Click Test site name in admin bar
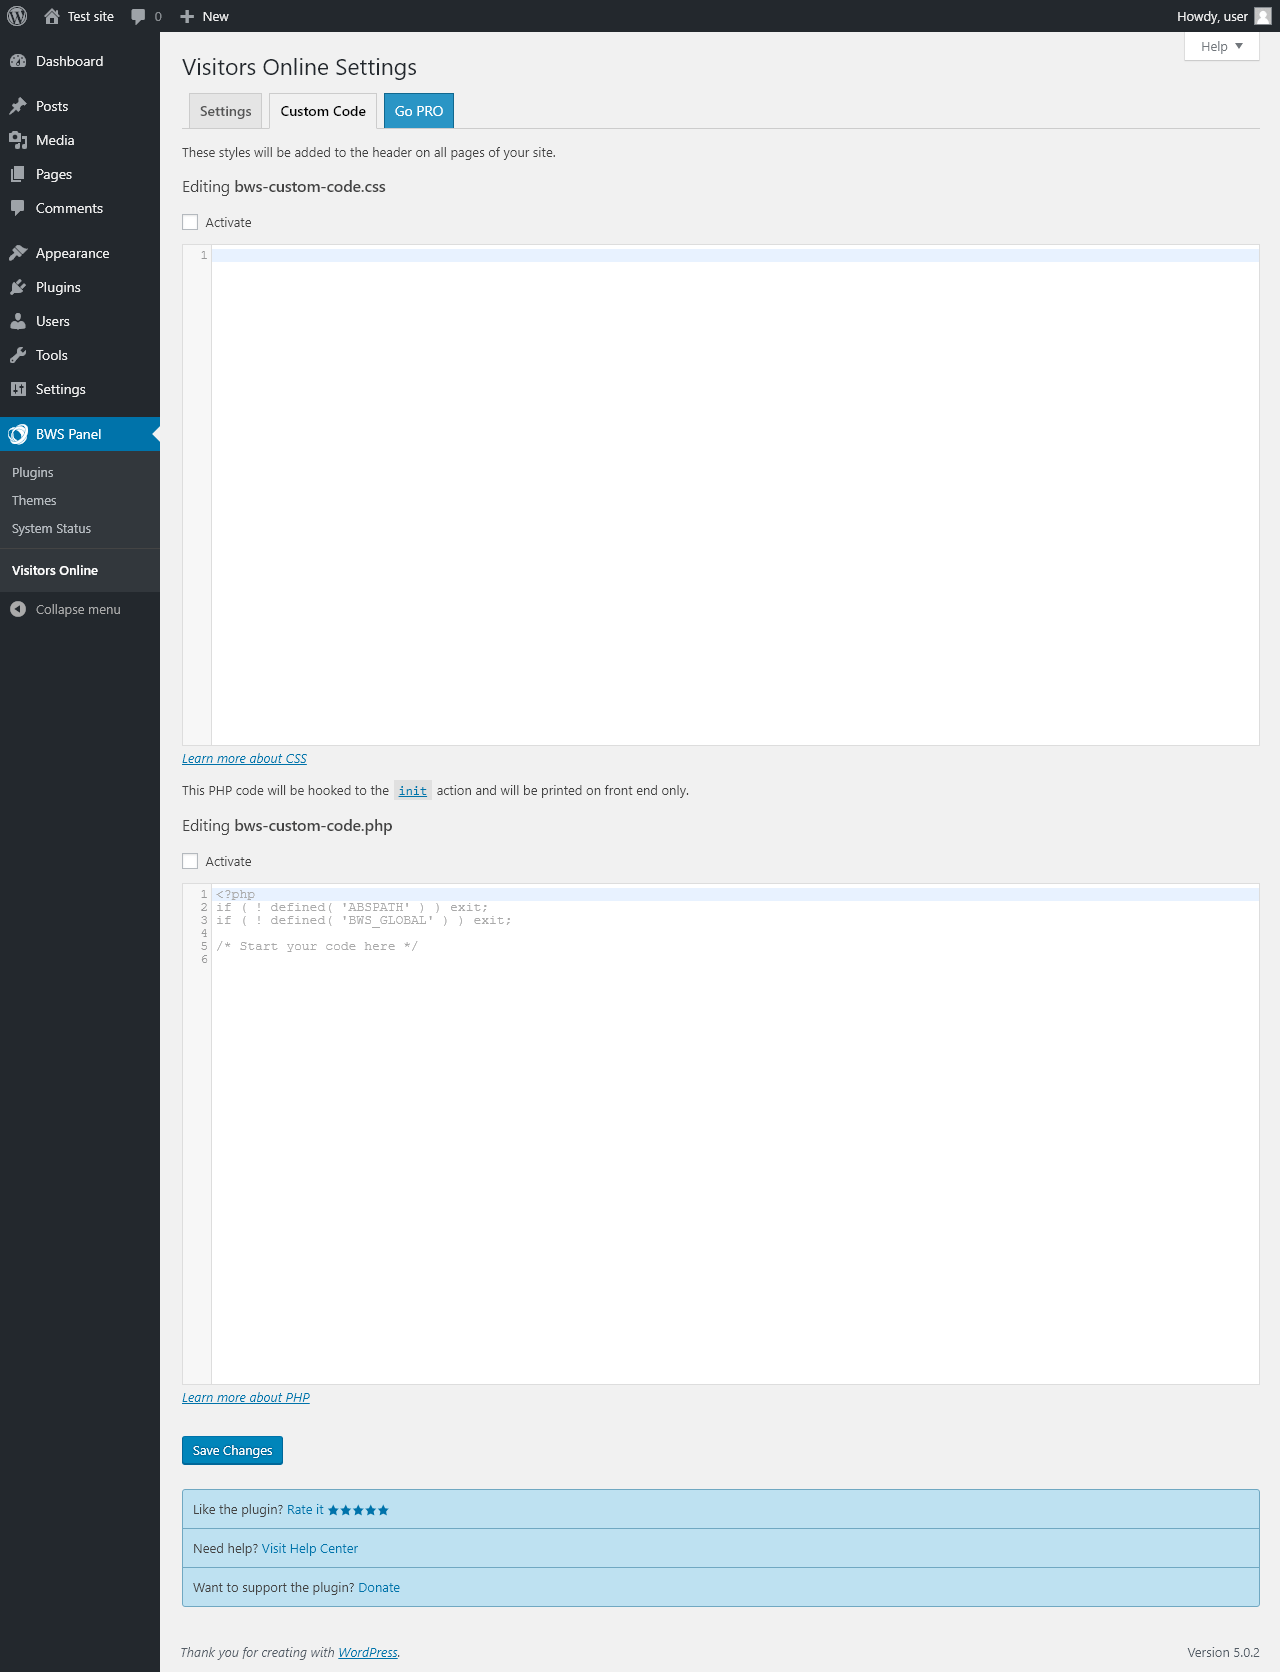Viewport: 1280px width, 1672px height. click(x=91, y=16)
